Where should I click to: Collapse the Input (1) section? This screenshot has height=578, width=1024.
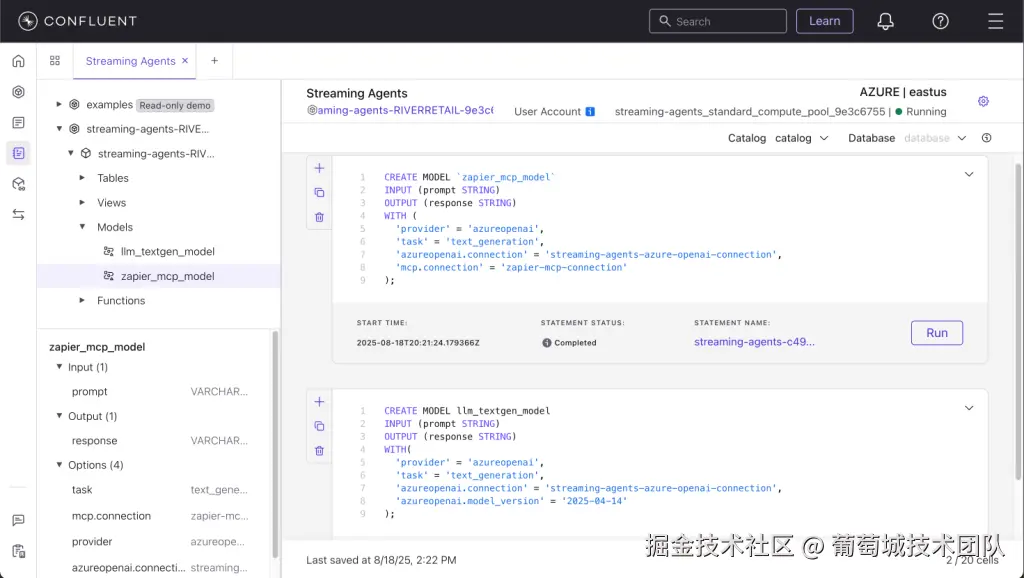pyautogui.click(x=59, y=367)
